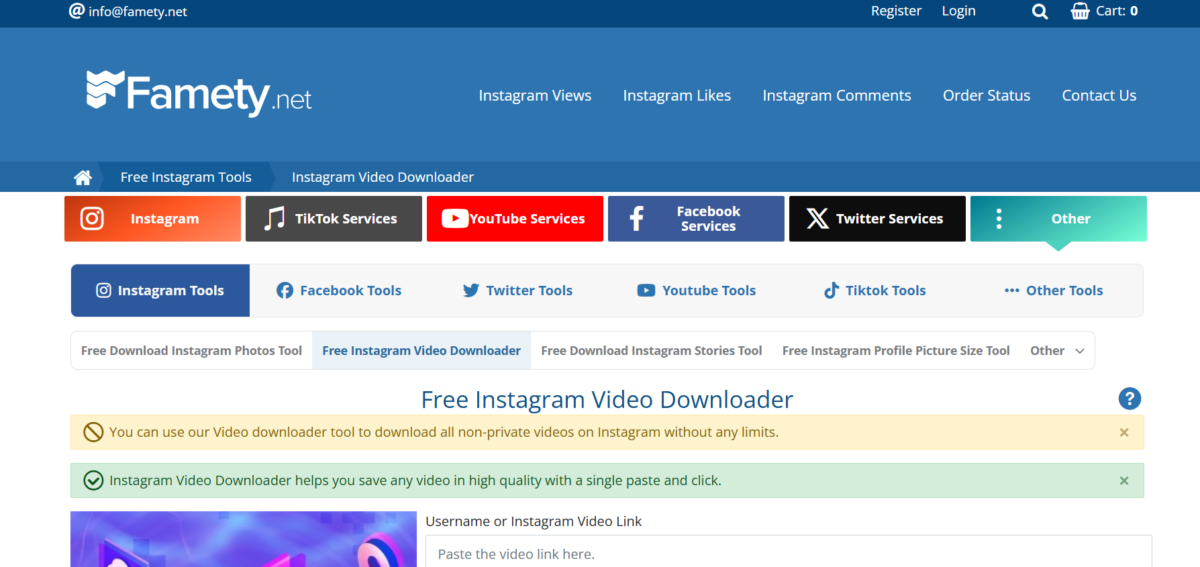Open the Instagram services button

[153, 219]
